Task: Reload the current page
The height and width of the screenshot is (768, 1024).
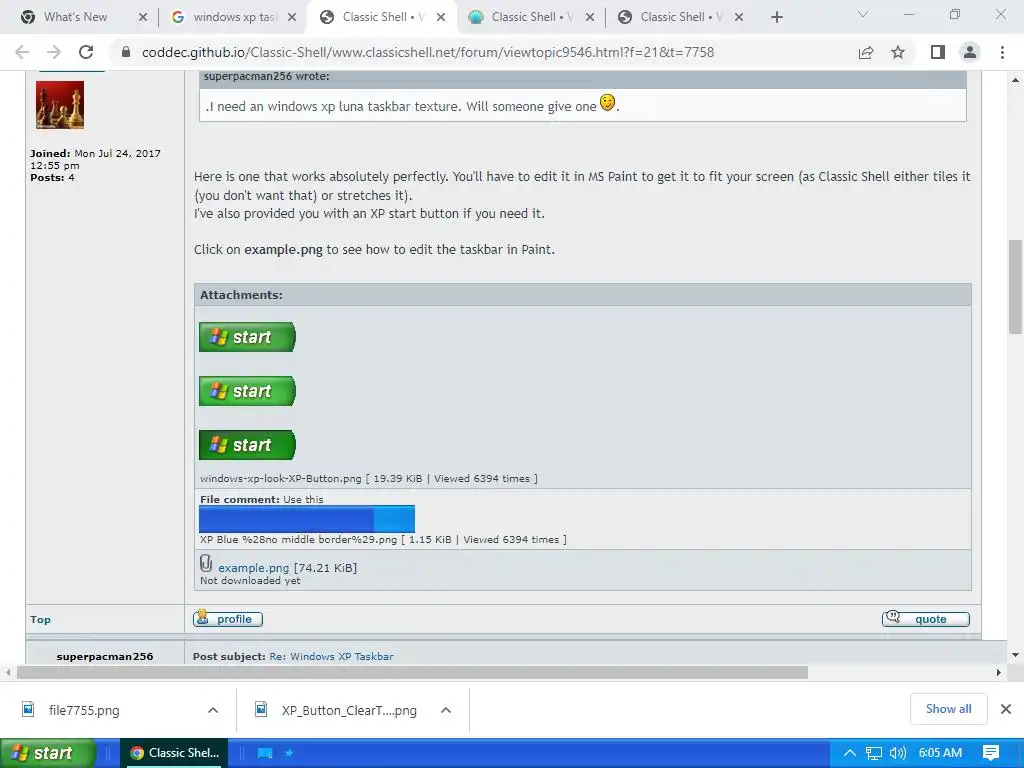Action: [x=86, y=52]
